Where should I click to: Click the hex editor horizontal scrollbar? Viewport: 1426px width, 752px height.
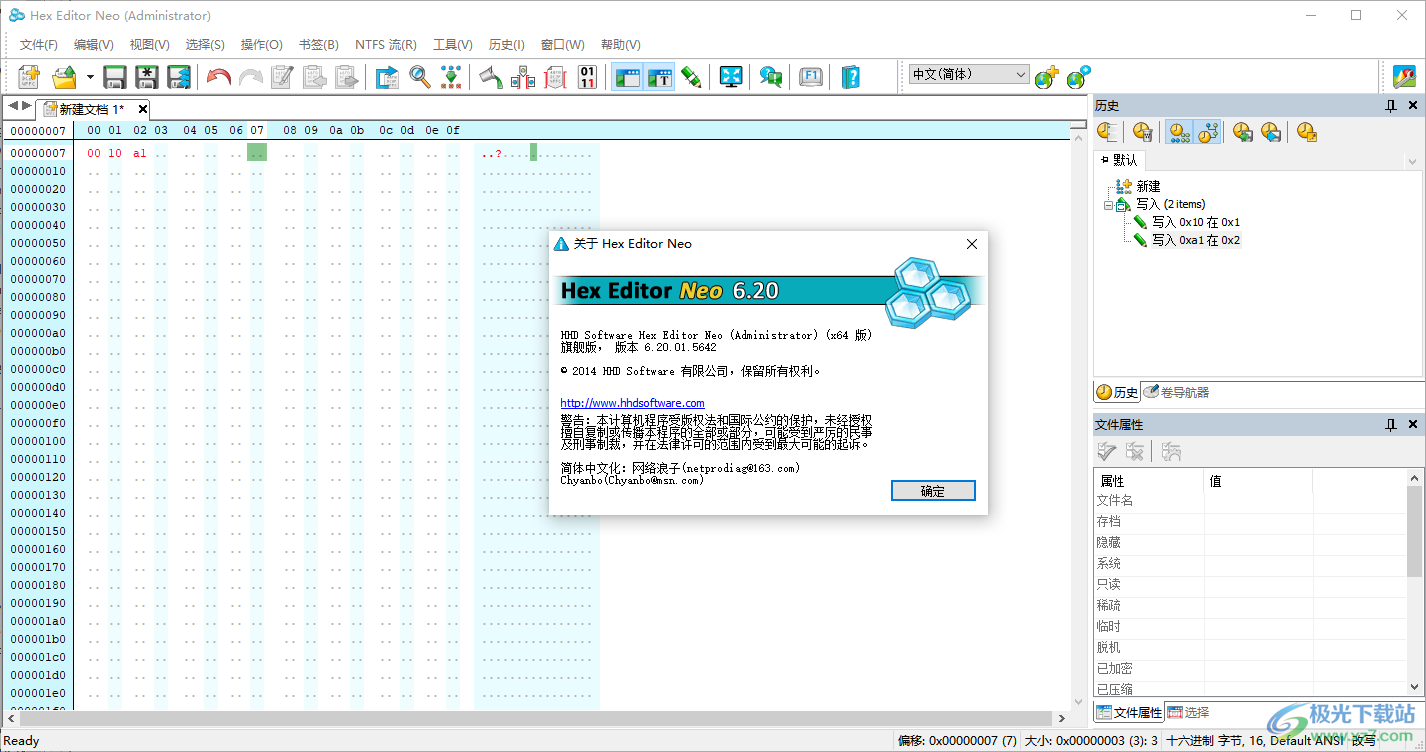point(537,718)
